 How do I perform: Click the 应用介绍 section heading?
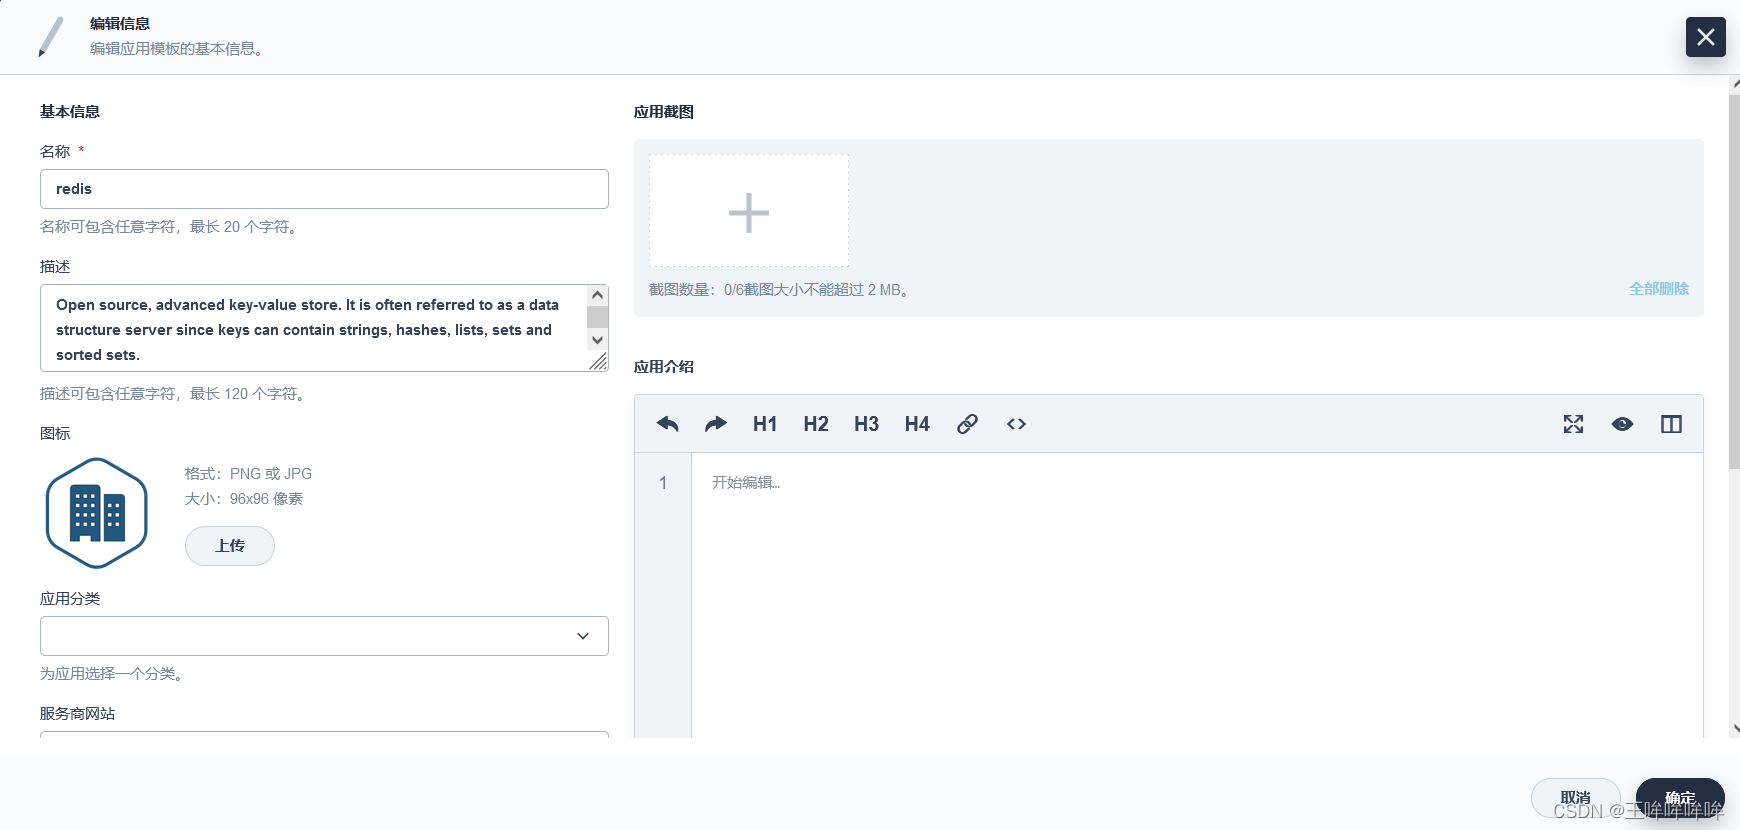pos(664,367)
